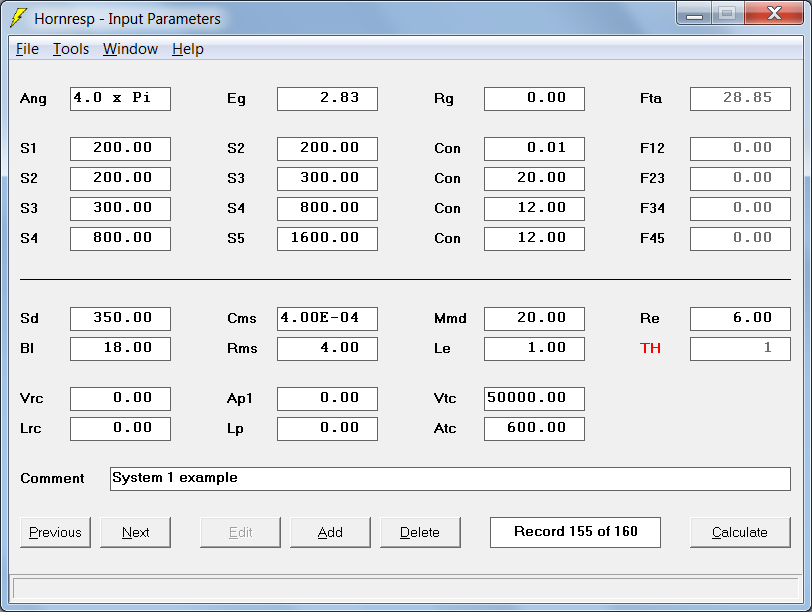Click the Eg input showing 2.83

[327, 99]
